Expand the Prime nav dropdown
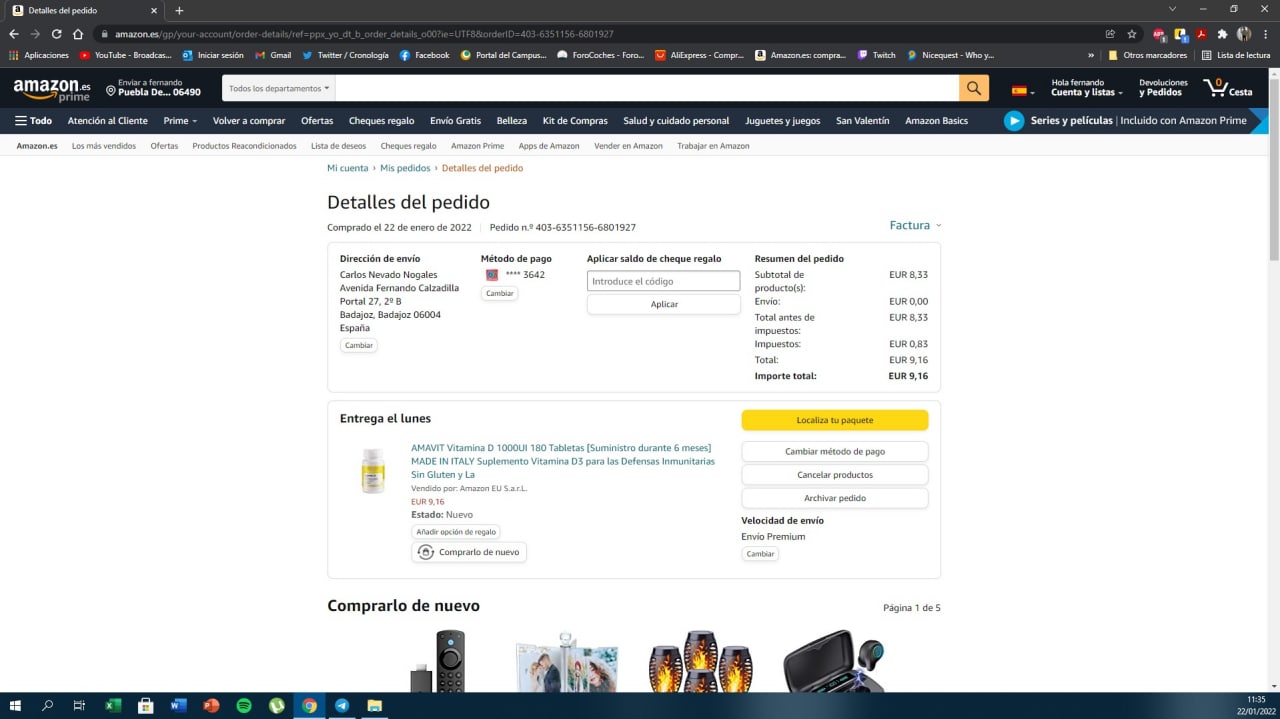 pos(180,121)
